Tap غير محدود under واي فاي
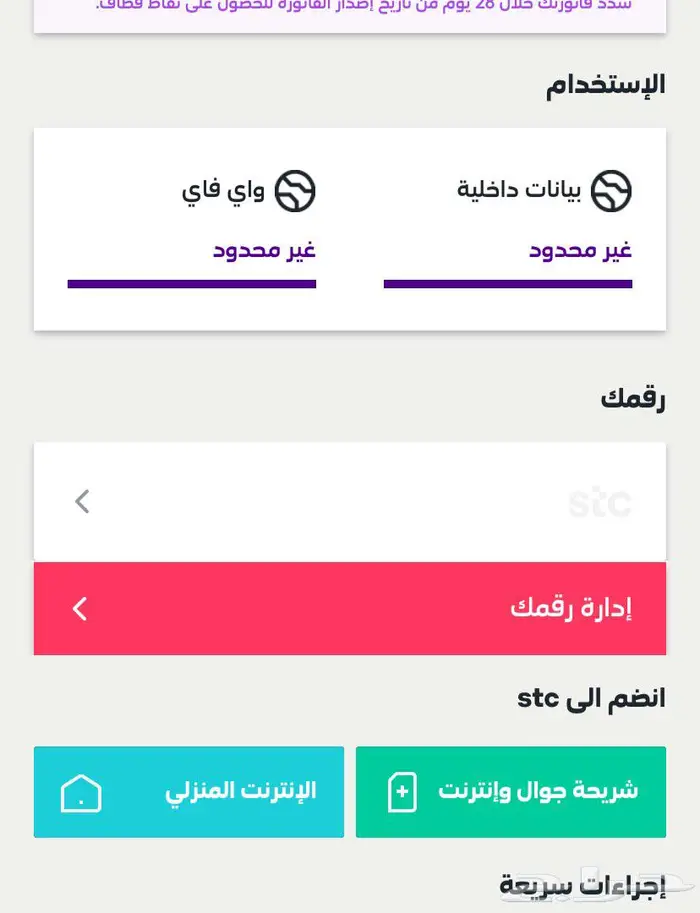 [x=264, y=250]
